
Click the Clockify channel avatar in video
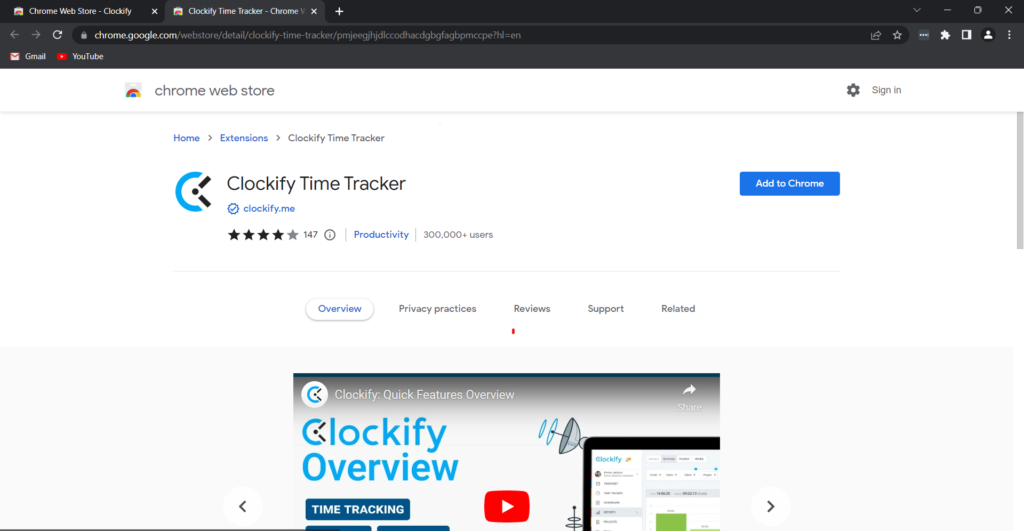point(315,394)
